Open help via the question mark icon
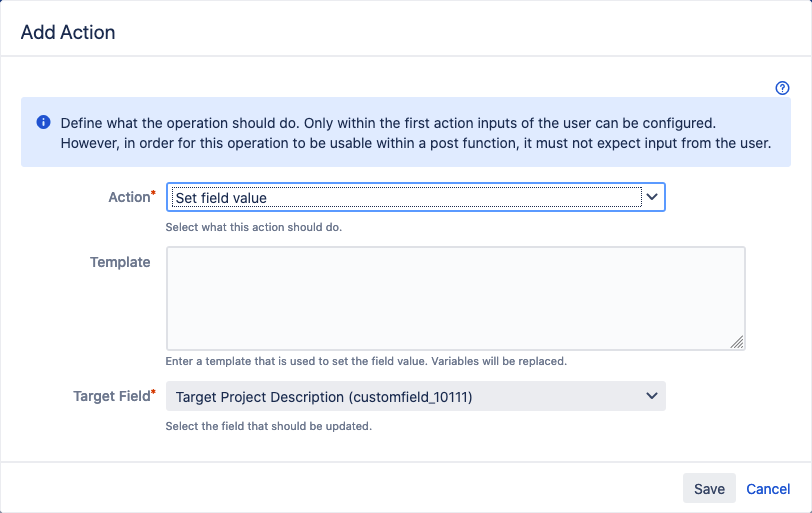Viewport: 812px width, 513px height. [x=782, y=88]
